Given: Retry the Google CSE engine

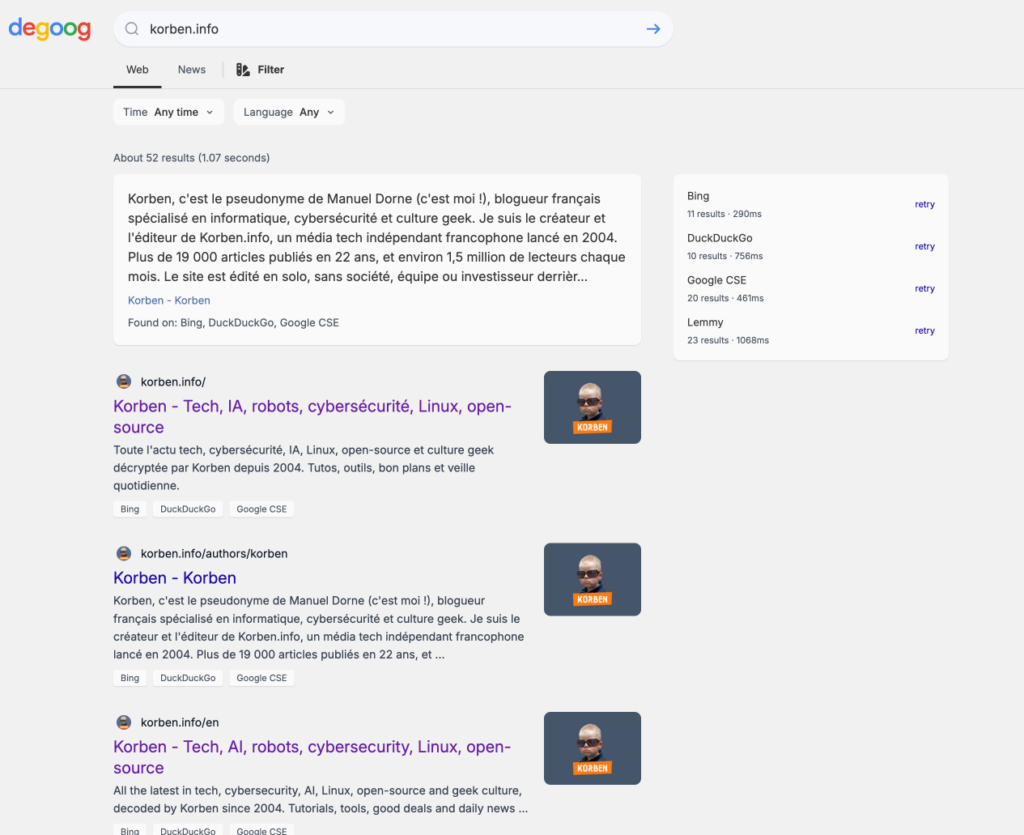Looking at the screenshot, I should [x=924, y=289].
